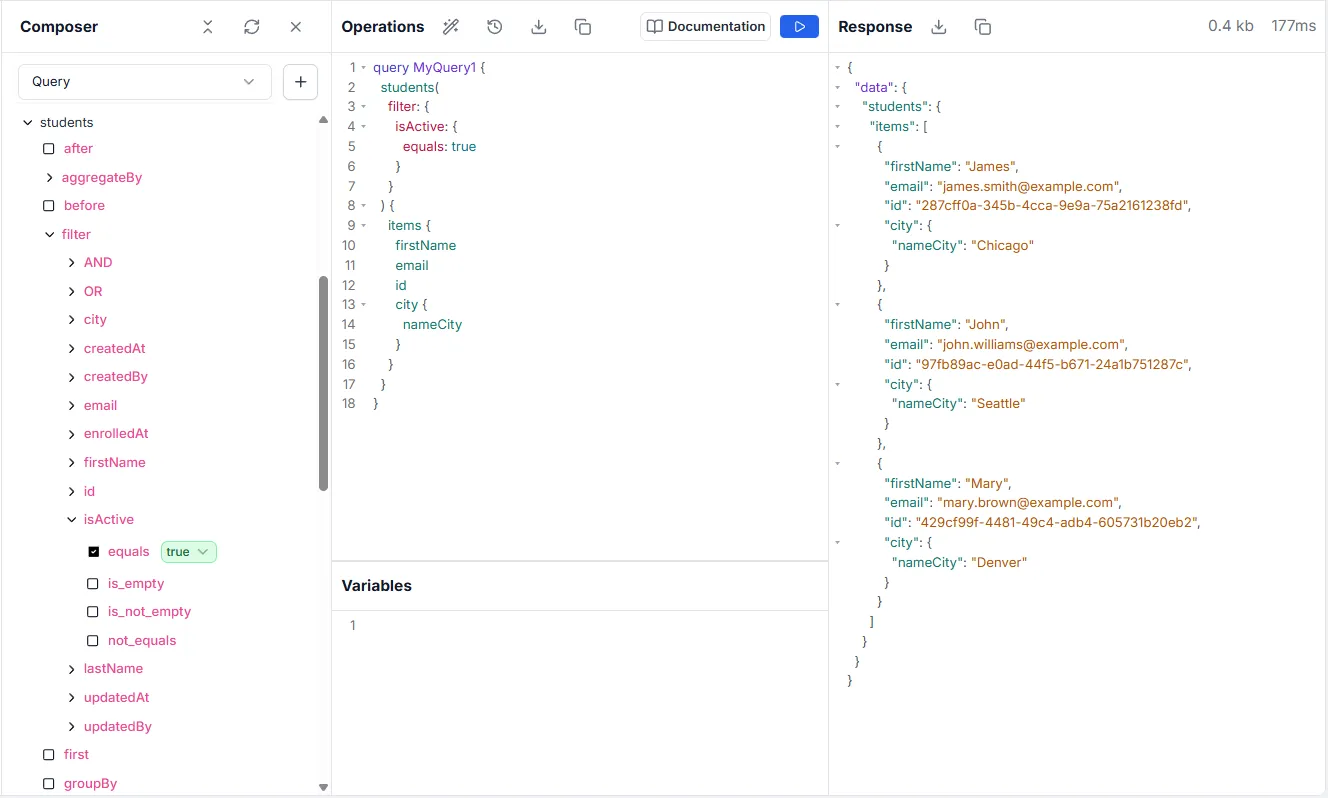Screen dimensions: 1328x798
Task: Add a new operation with plus button
Action: (x=300, y=82)
